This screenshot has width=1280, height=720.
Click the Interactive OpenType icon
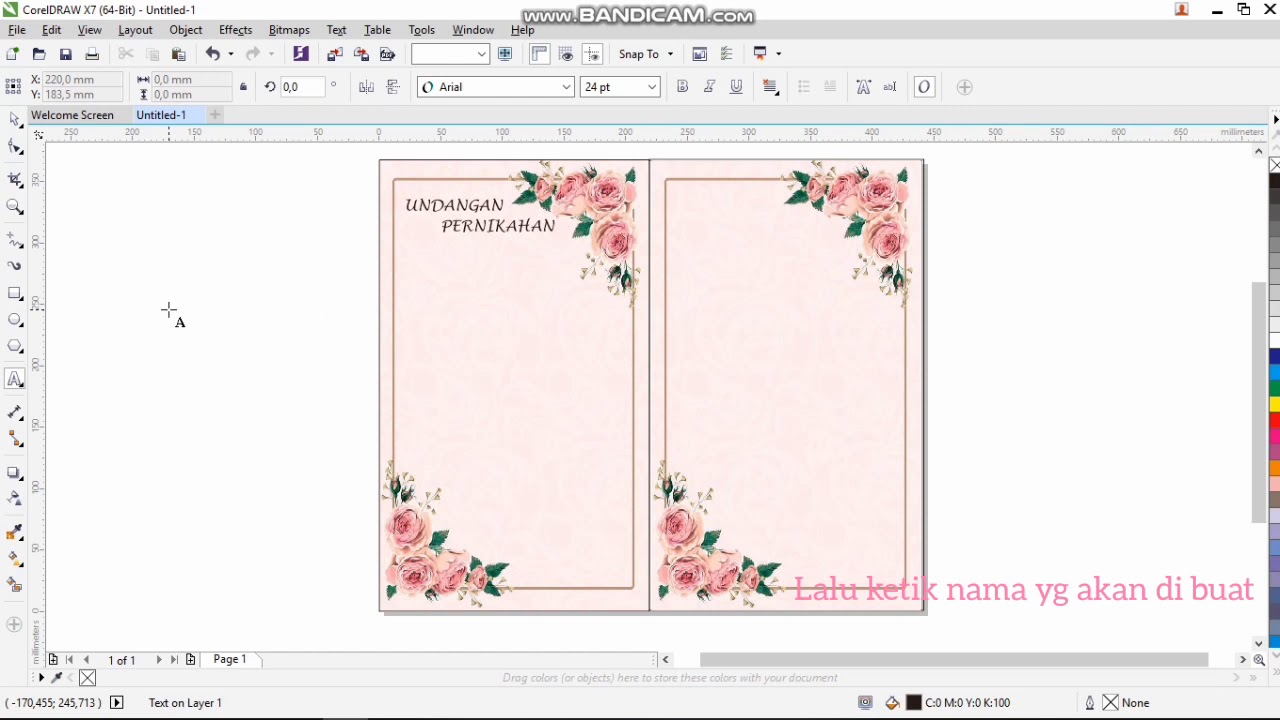924,87
